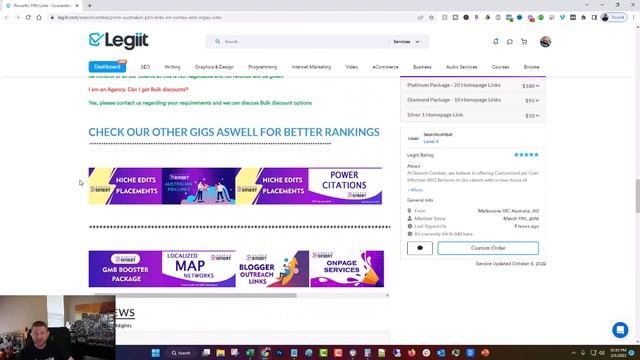The image size is (640, 360).
Task: Open the searchcombat seller name link
Action: tap(438, 134)
